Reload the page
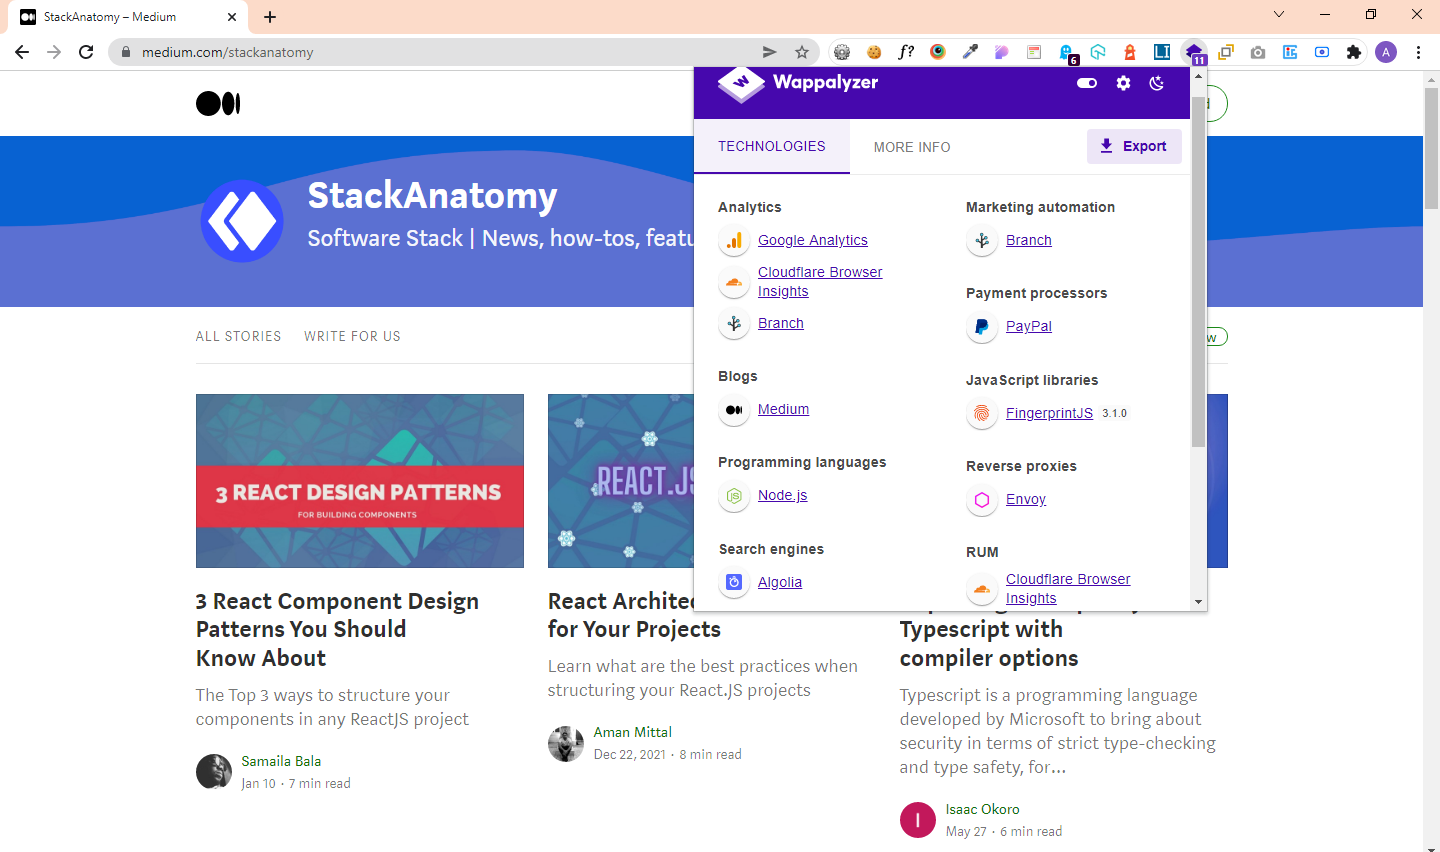 pyautogui.click(x=86, y=52)
